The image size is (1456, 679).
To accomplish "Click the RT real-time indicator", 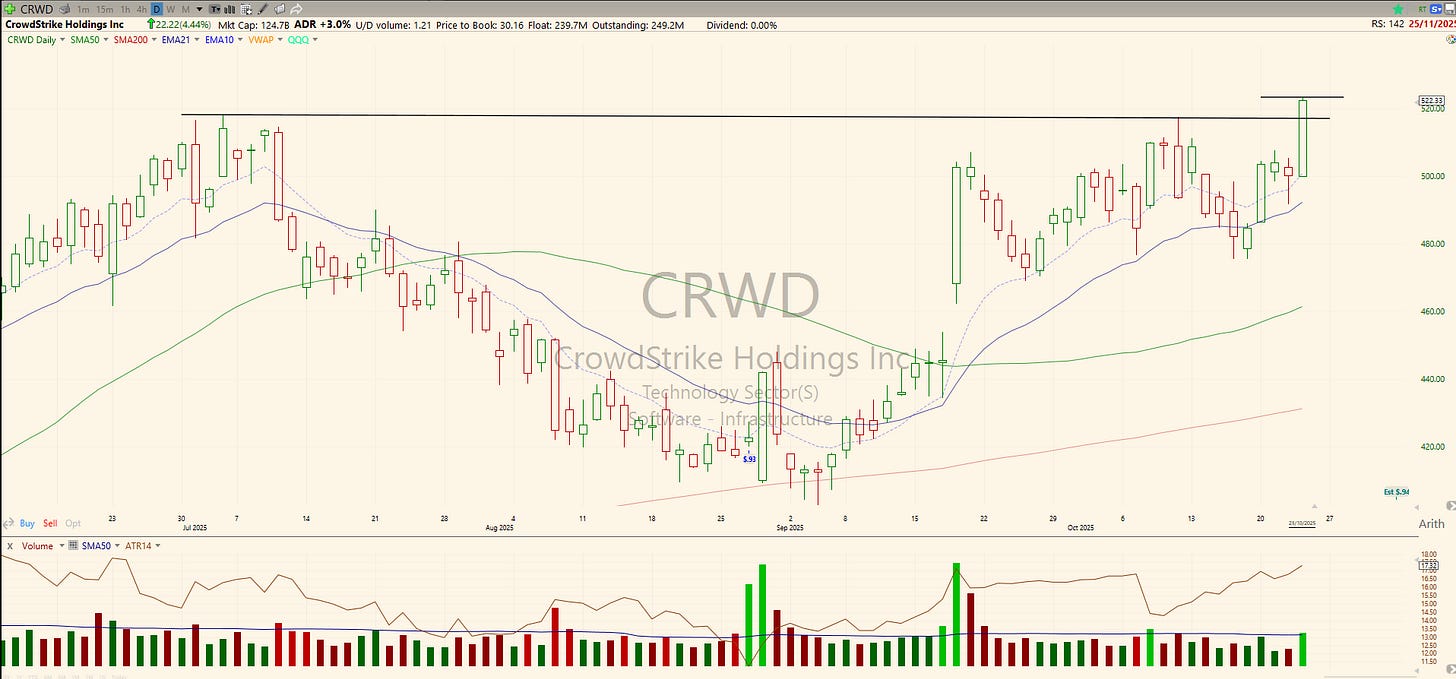I will (x=1422, y=9).
